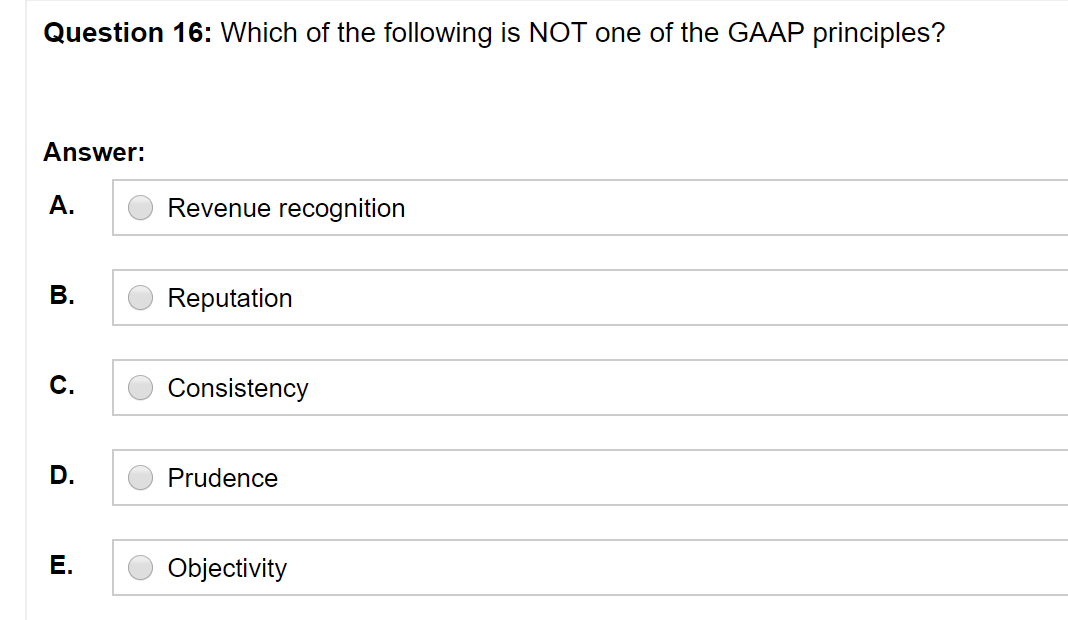Select the radio button for Objectivity

coord(140,567)
